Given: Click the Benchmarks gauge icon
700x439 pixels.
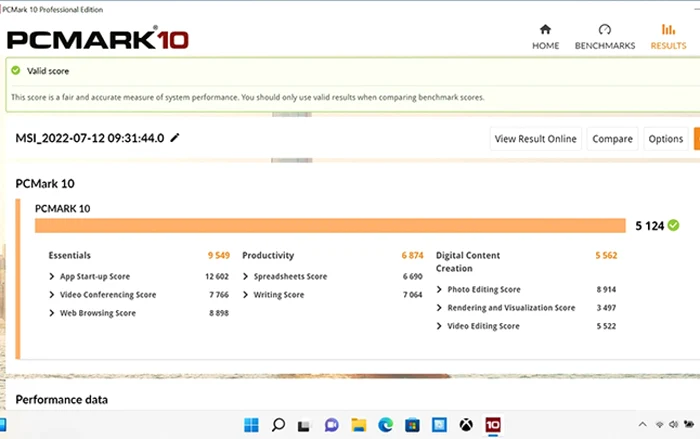Looking at the screenshot, I should pos(604,29).
